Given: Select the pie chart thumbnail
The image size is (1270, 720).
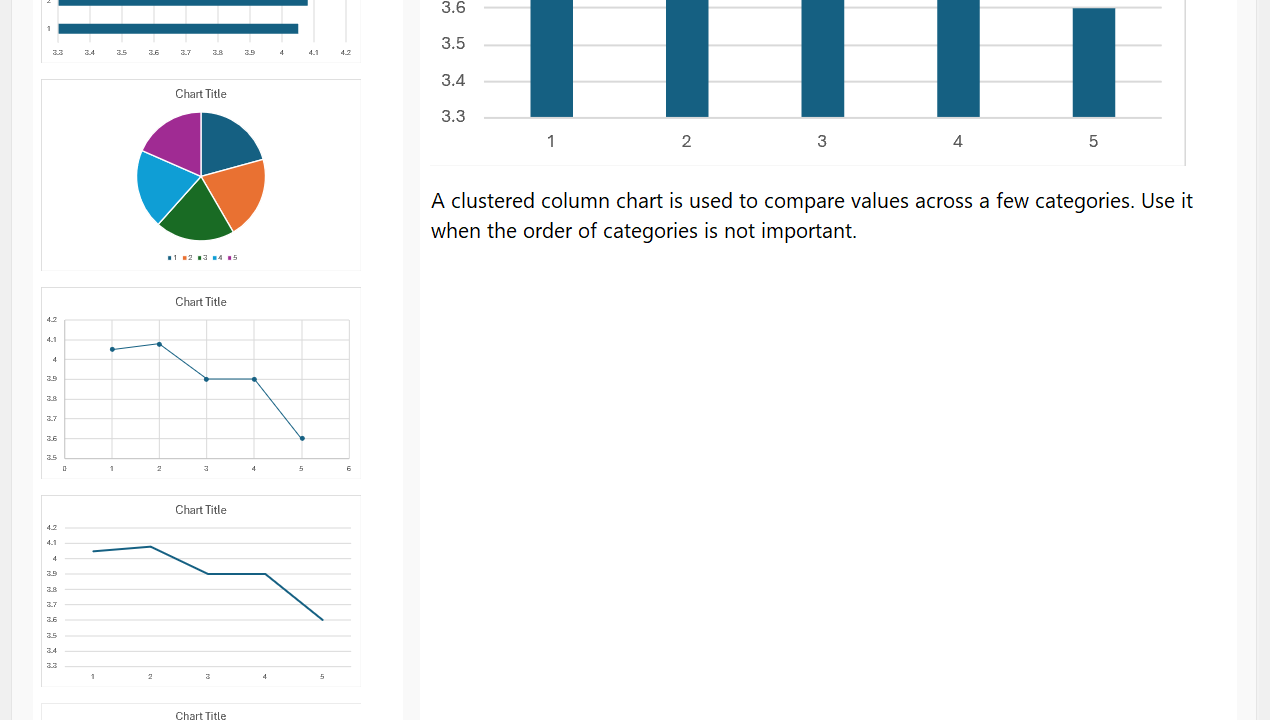Looking at the screenshot, I should [x=201, y=175].
